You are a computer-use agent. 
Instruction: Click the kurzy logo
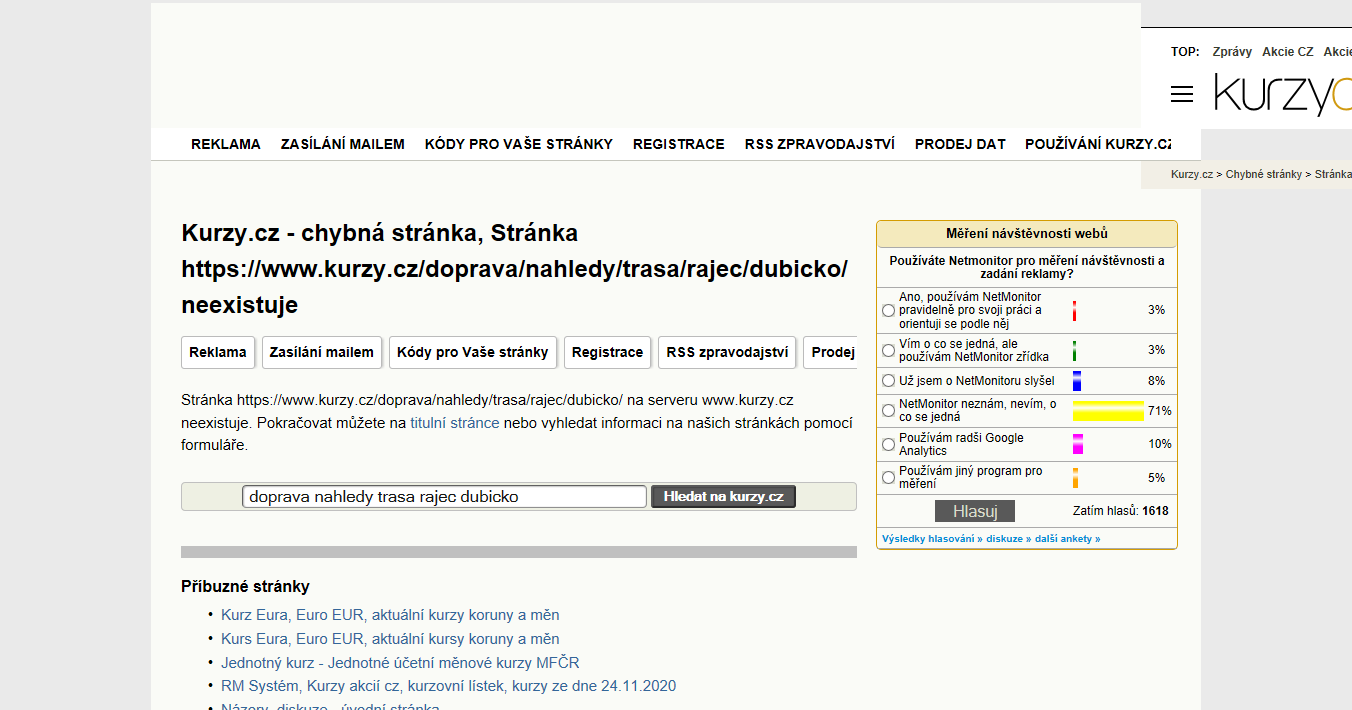point(1282,94)
